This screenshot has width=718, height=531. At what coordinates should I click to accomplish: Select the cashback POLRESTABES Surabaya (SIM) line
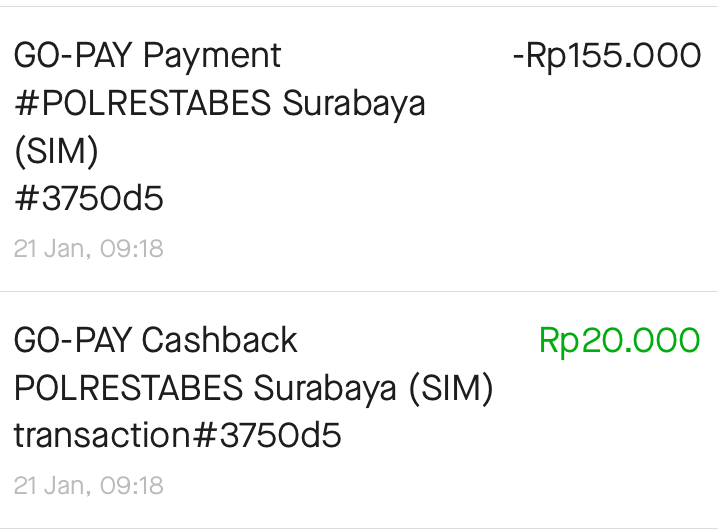point(253,389)
